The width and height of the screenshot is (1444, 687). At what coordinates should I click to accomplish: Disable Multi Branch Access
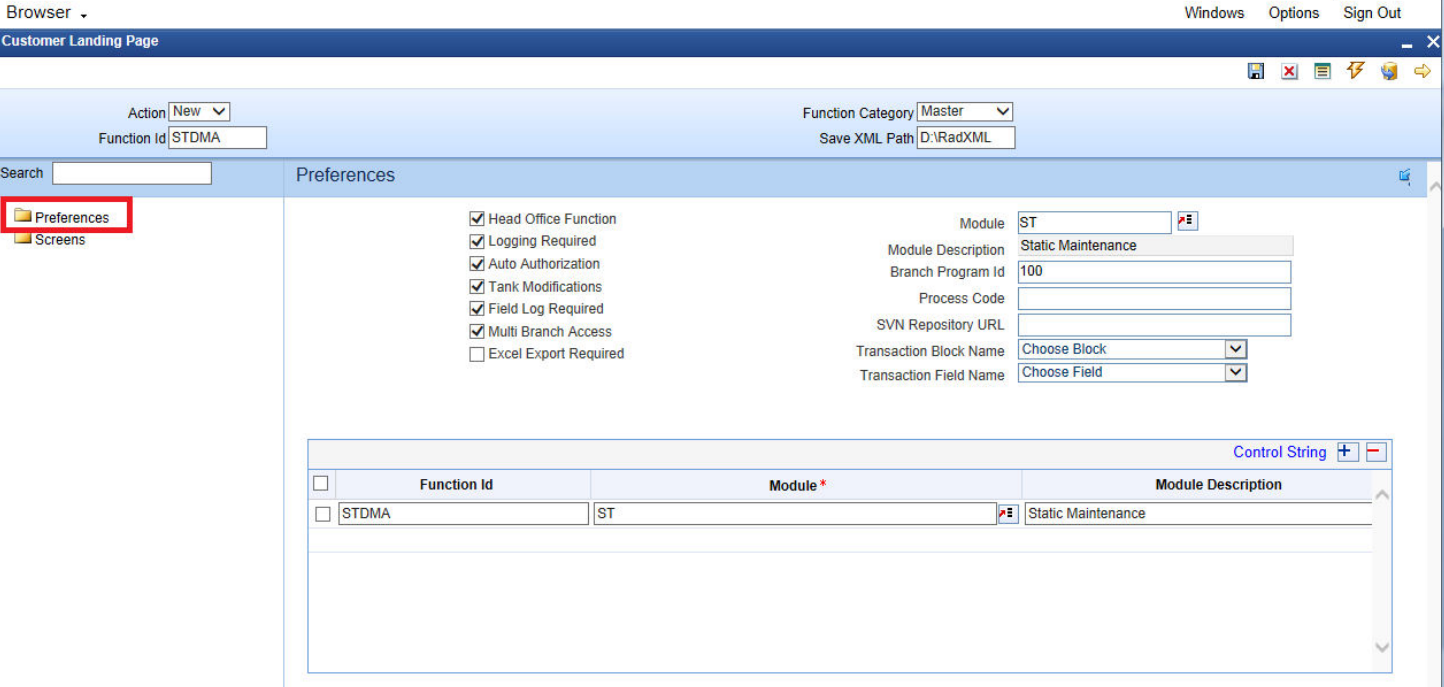click(477, 331)
